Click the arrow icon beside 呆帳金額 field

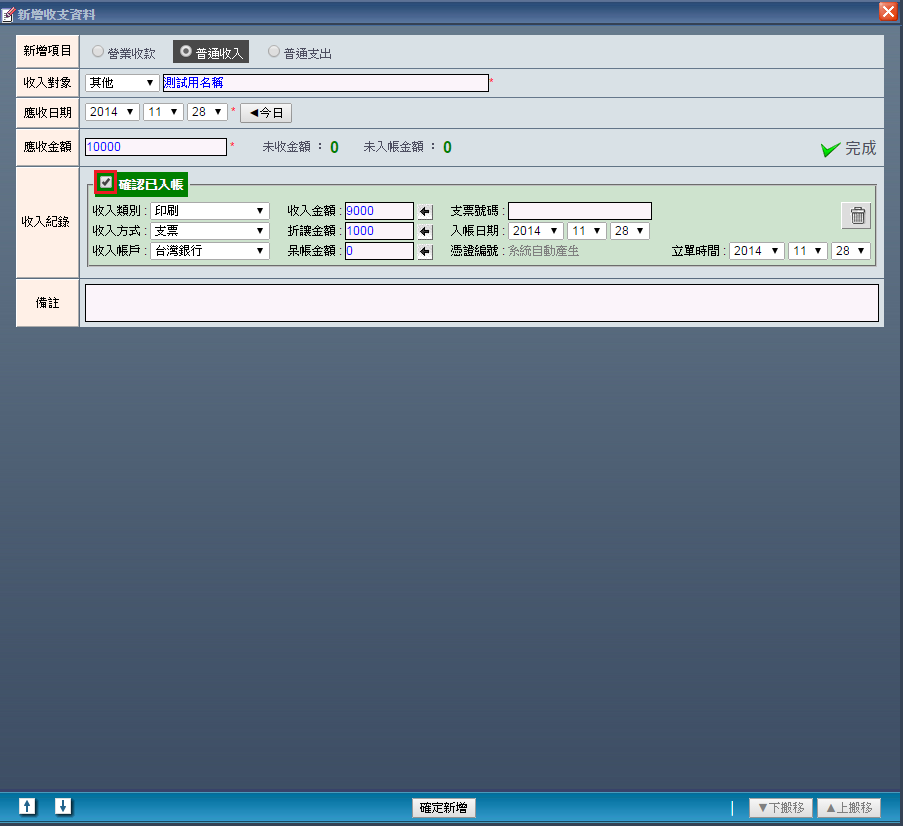pyautogui.click(x=425, y=251)
